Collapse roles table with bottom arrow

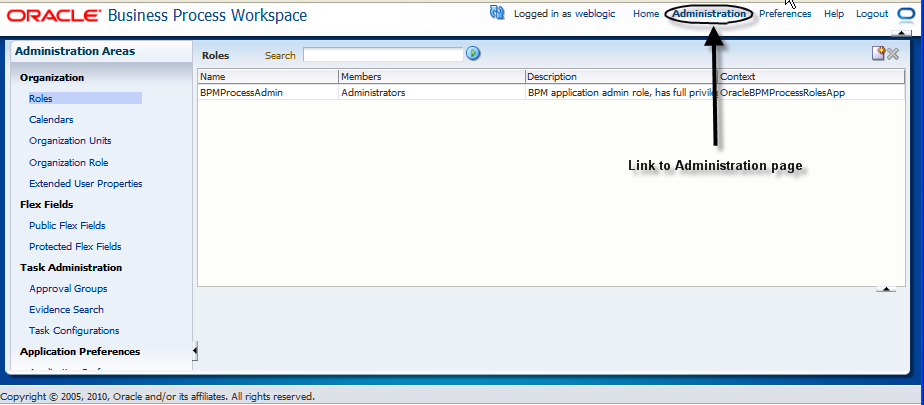click(x=886, y=288)
